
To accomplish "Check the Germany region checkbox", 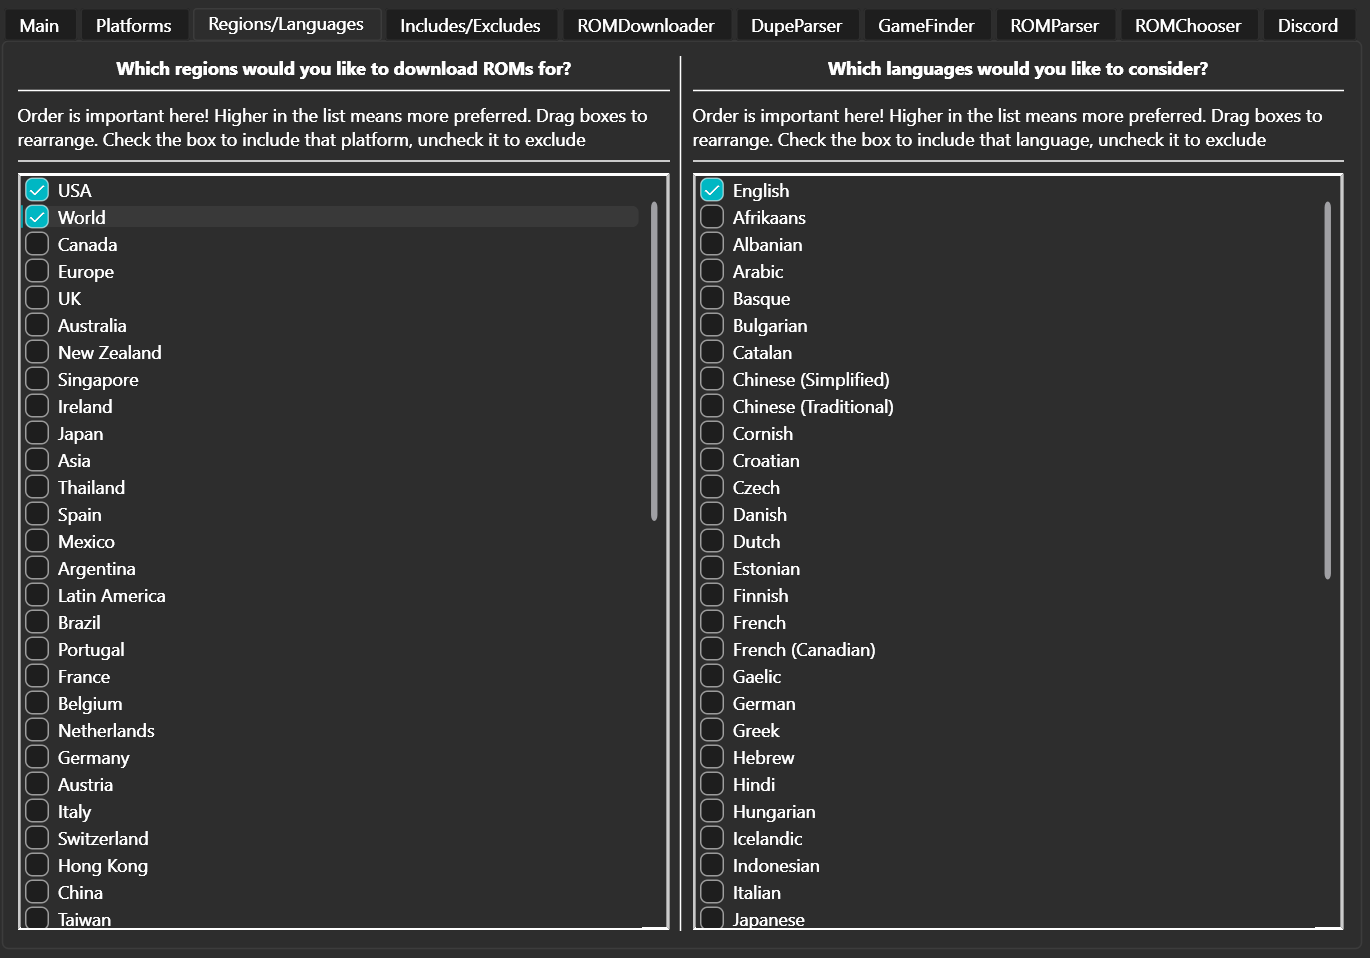I will (37, 756).
